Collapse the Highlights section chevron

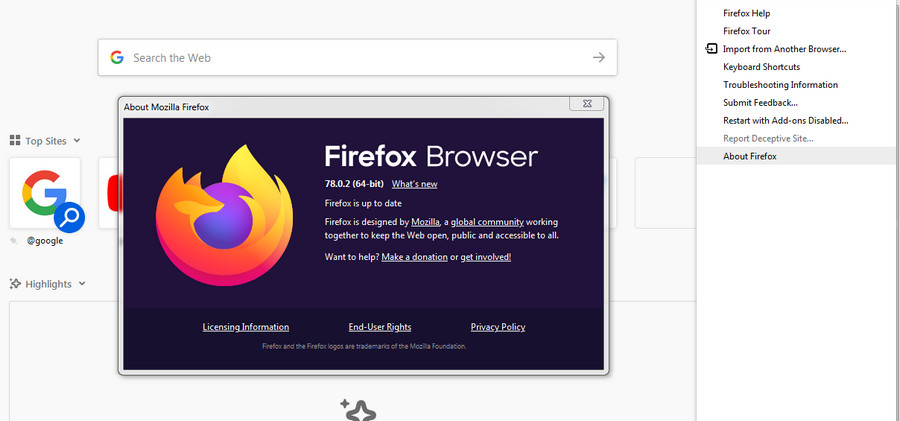[x=82, y=284]
